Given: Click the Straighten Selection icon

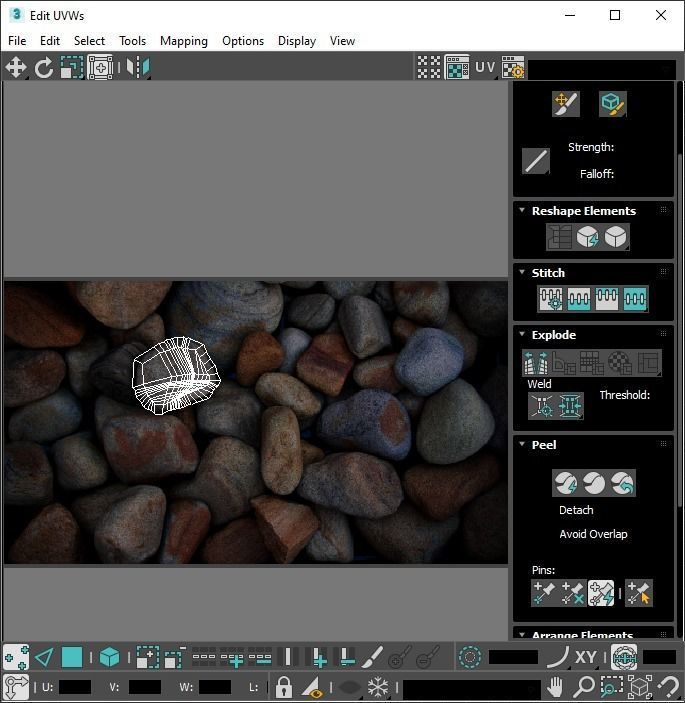Looking at the screenshot, I should tap(559, 236).
